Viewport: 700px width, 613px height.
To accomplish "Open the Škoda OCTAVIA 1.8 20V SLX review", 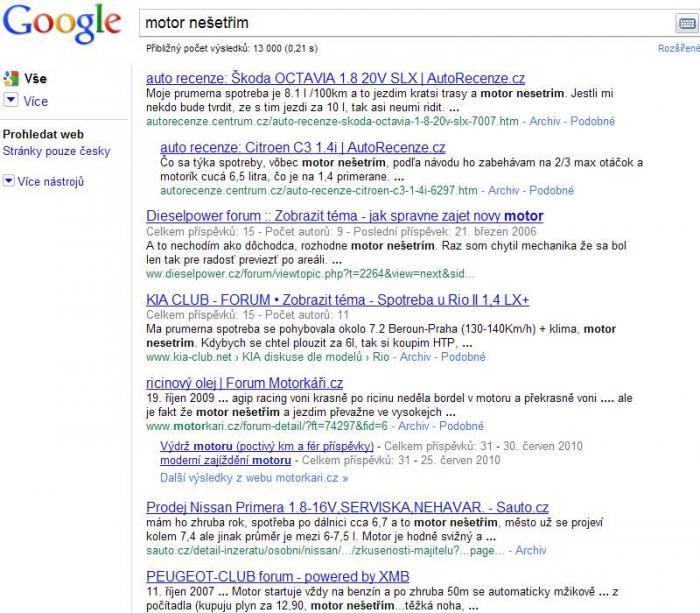I will point(335,78).
